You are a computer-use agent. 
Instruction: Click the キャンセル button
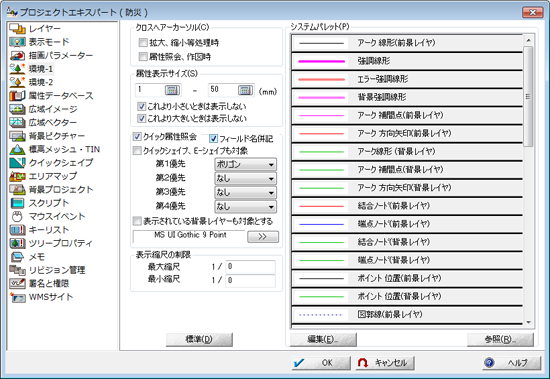(385, 363)
